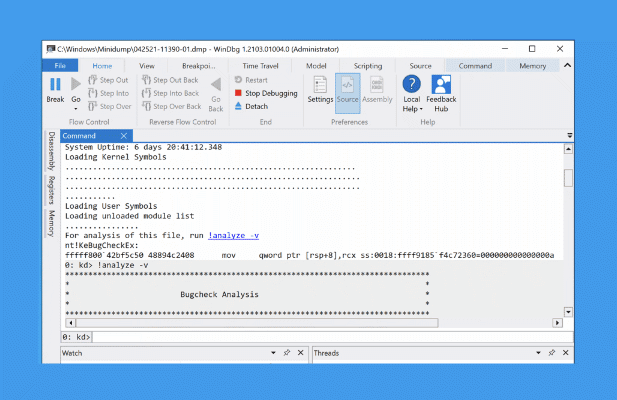The image size is (617, 400).
Task: Click Restart in the End group
Action: pos(251,80)
